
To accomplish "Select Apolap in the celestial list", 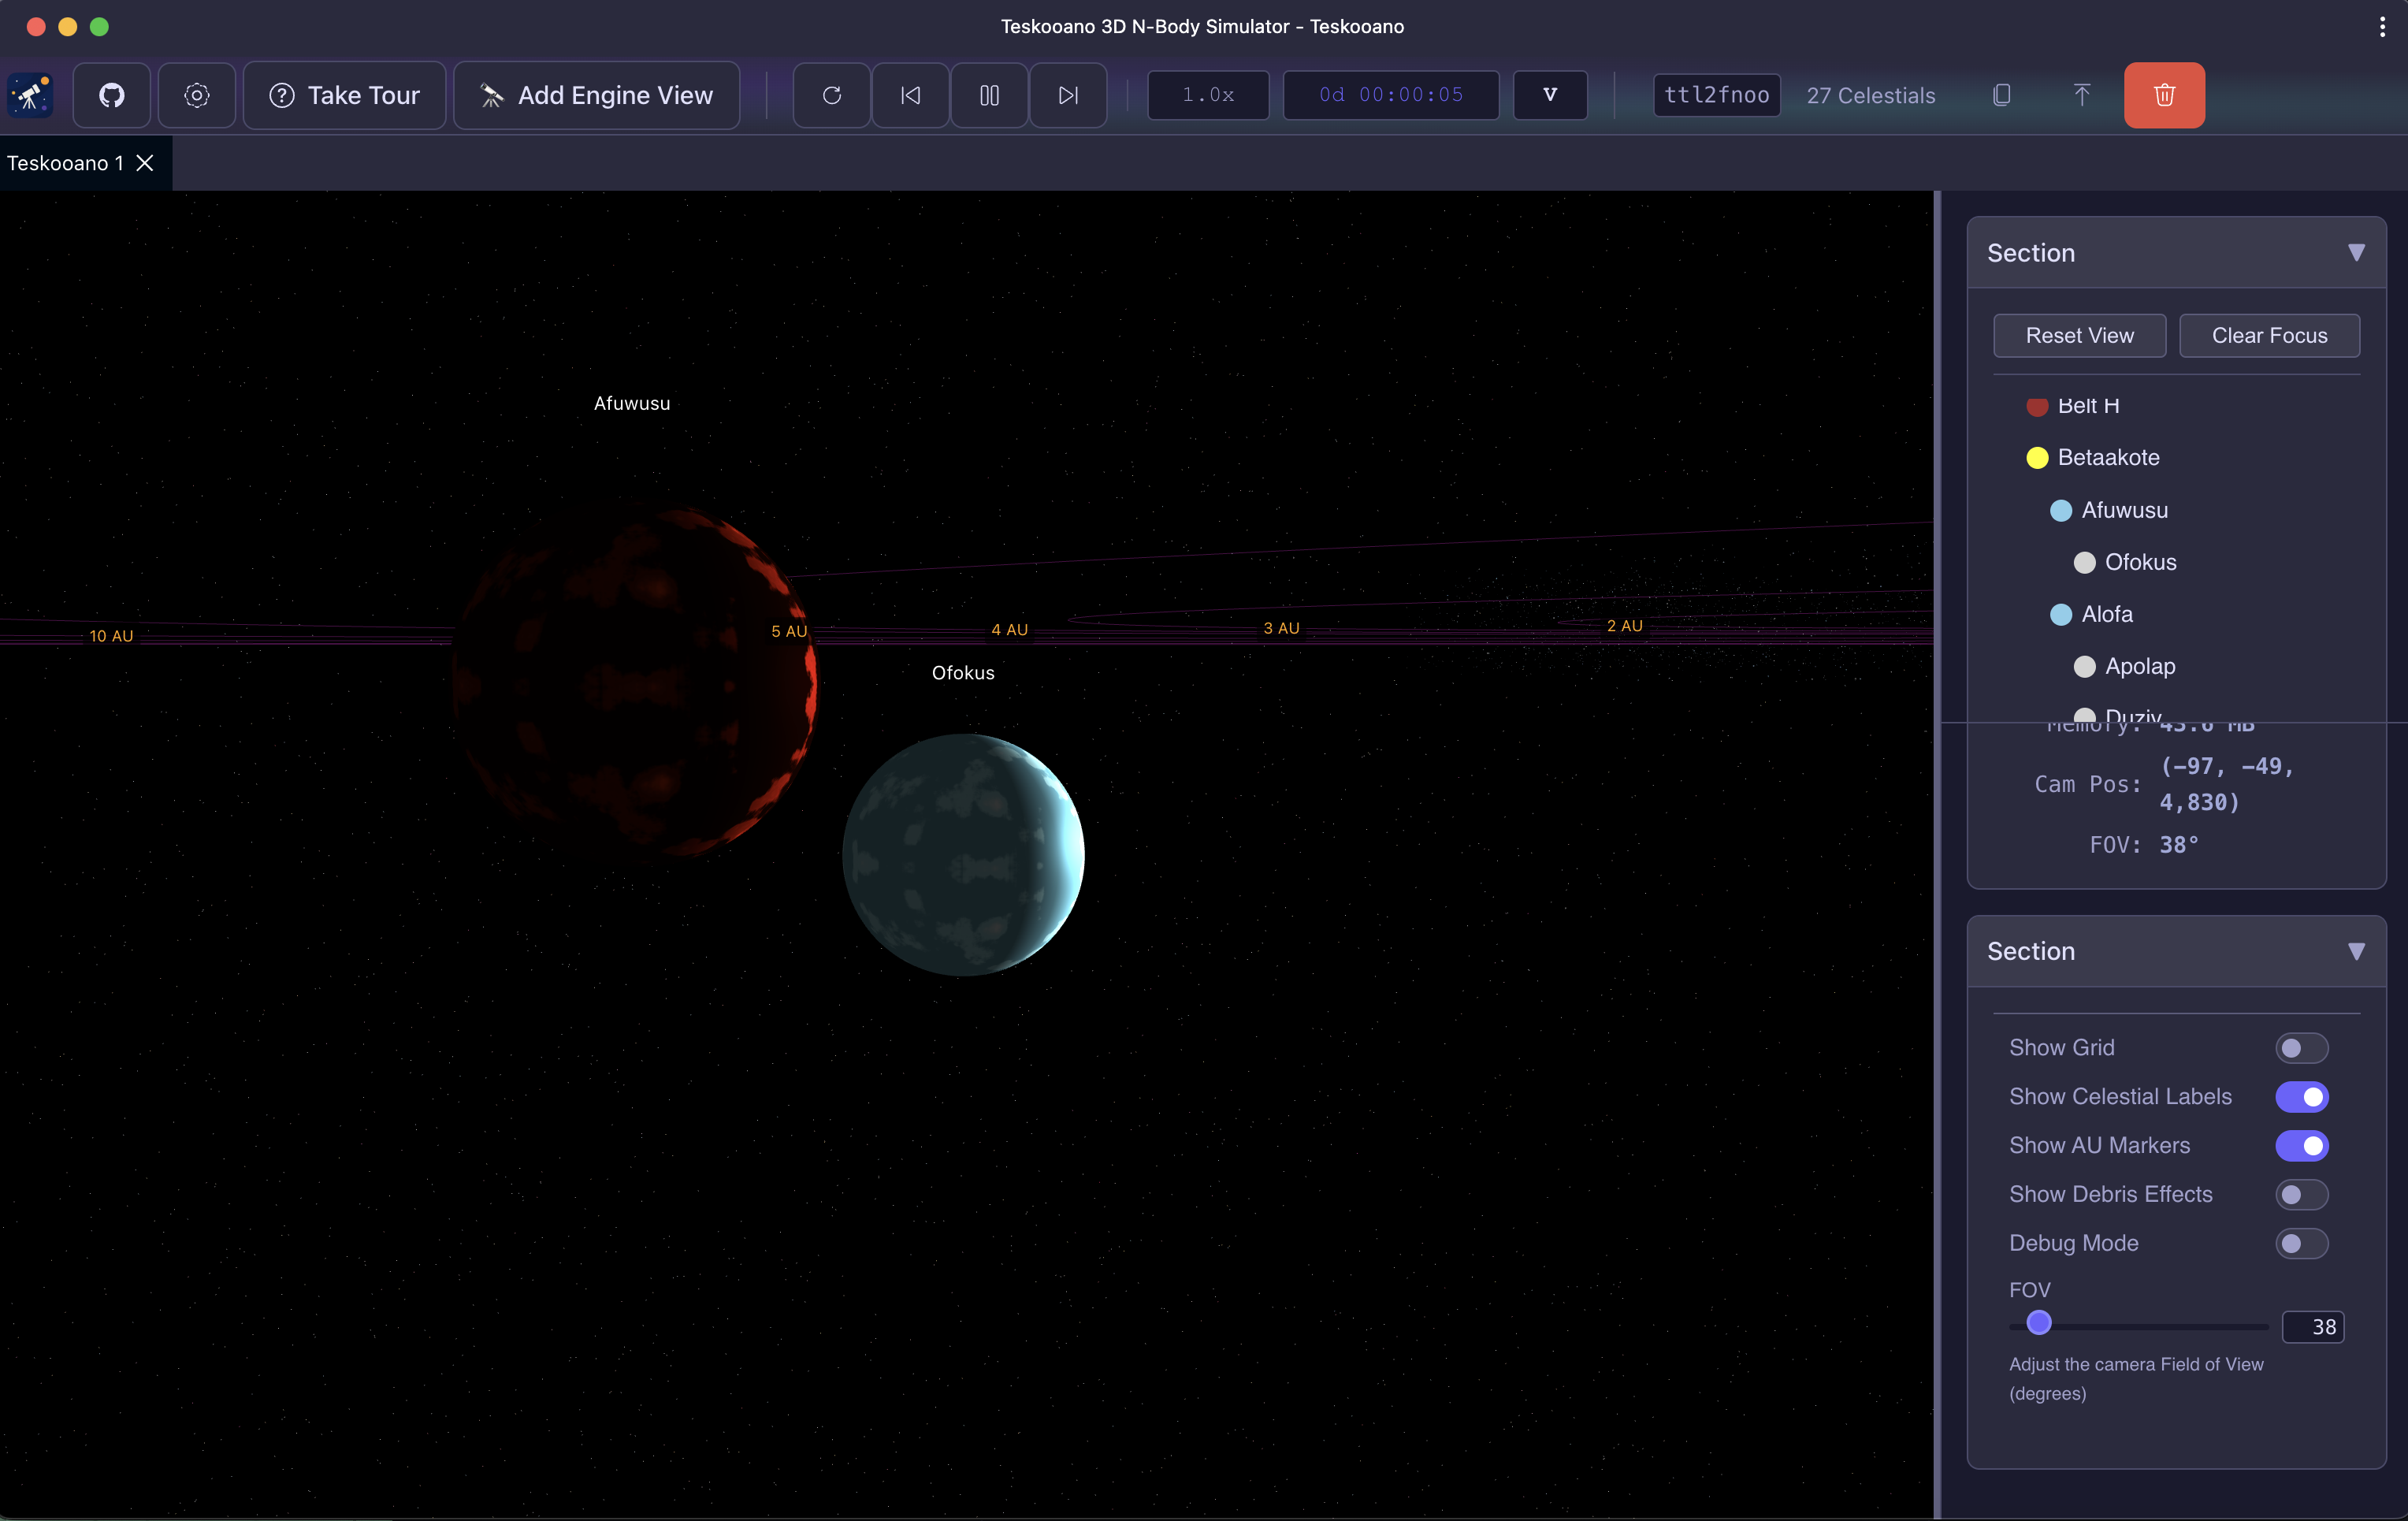I will pos(2140,666).
